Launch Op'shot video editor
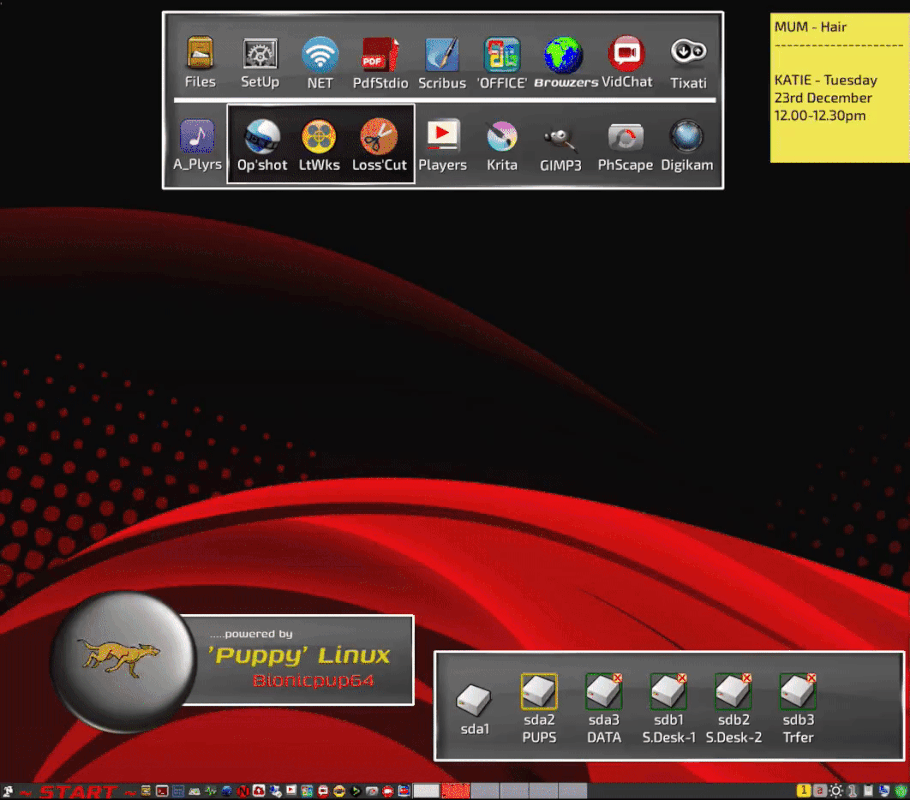 (x=262, y=137)
